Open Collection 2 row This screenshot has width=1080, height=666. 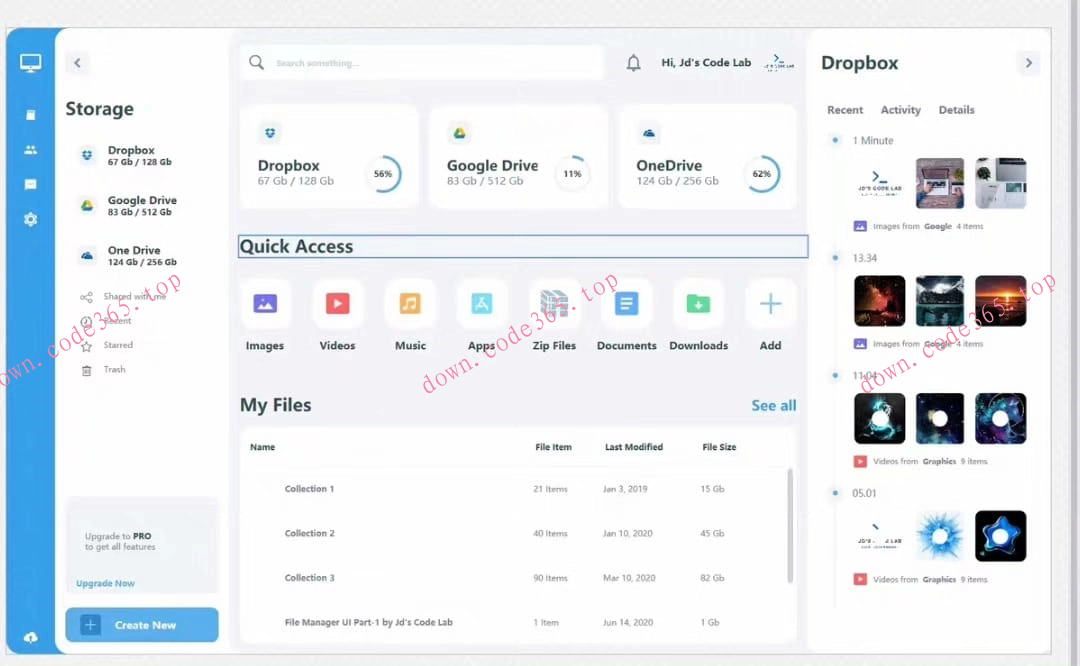pos(514,534)
